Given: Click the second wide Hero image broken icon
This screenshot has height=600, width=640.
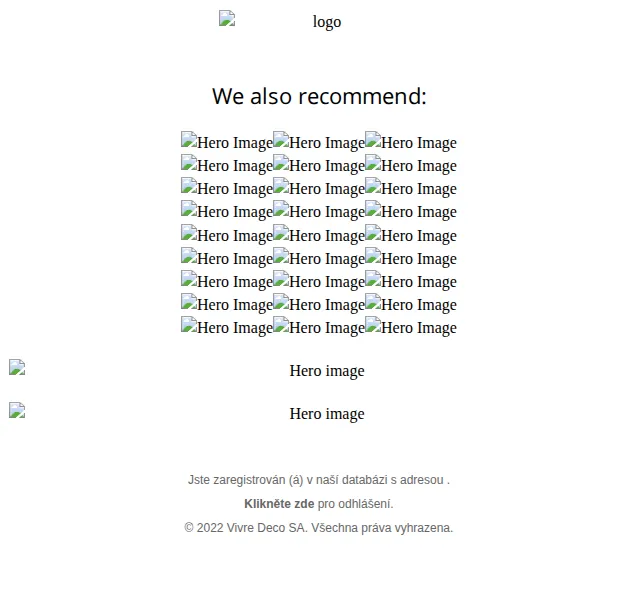Looking at the screenshot, I should [17, 410].
